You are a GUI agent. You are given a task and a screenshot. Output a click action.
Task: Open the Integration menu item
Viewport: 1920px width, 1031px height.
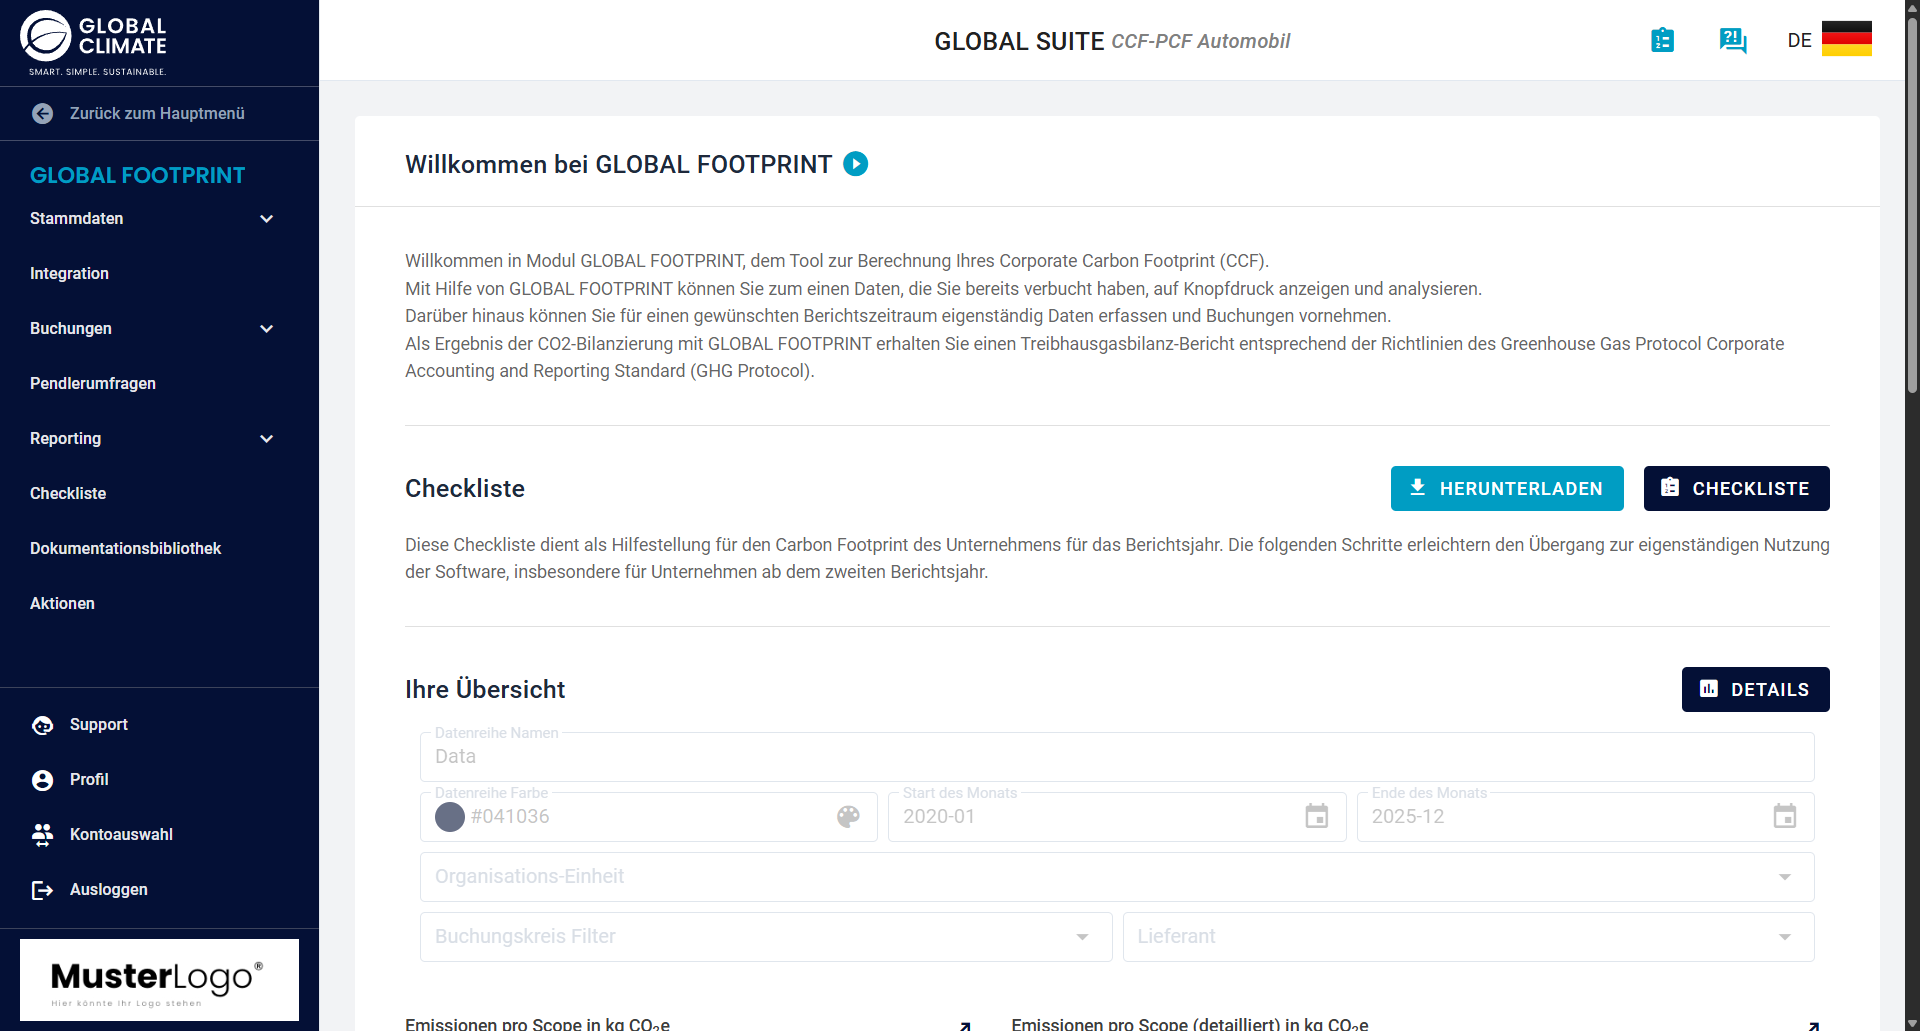tap(69, 274)
